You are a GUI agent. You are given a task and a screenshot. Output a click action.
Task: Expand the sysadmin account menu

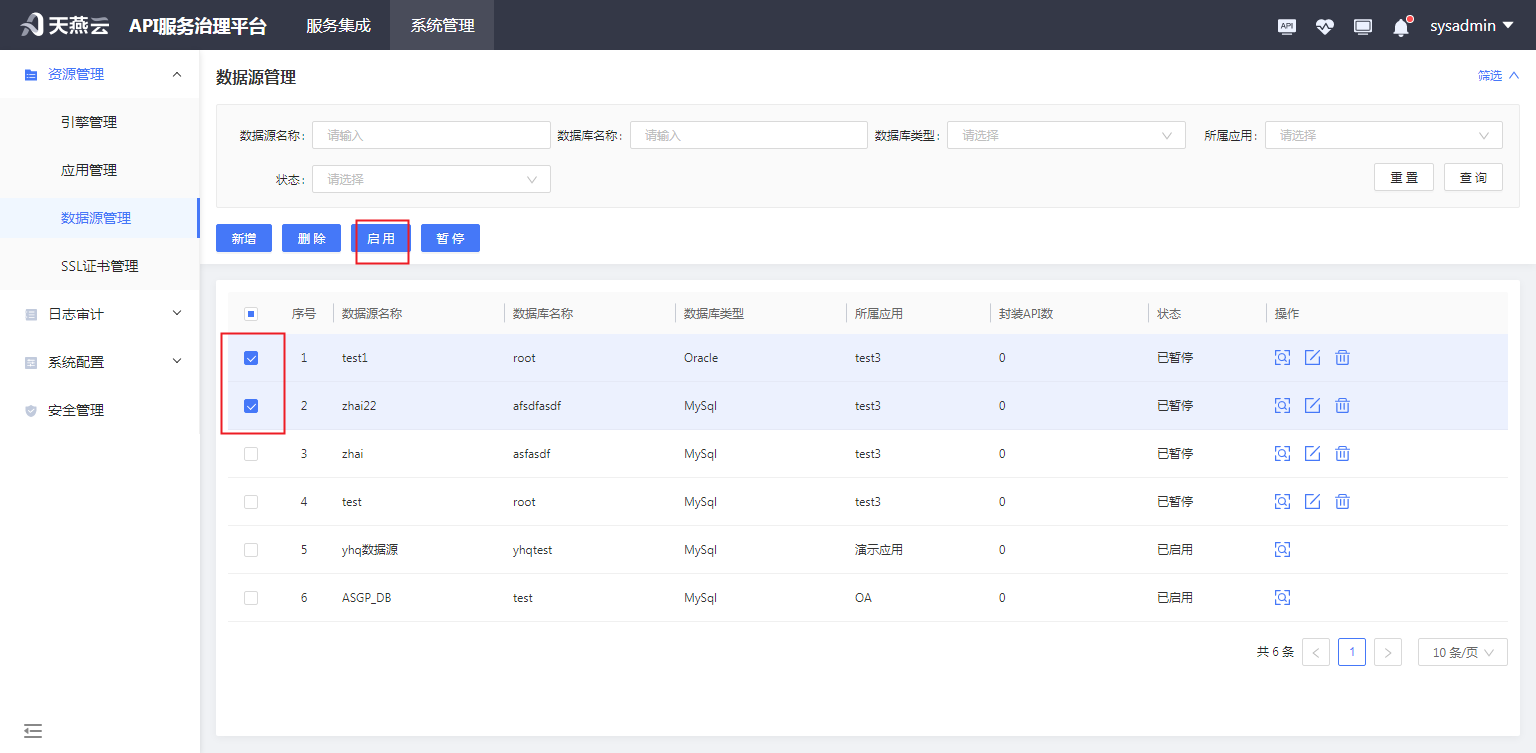coord(1471,25)
